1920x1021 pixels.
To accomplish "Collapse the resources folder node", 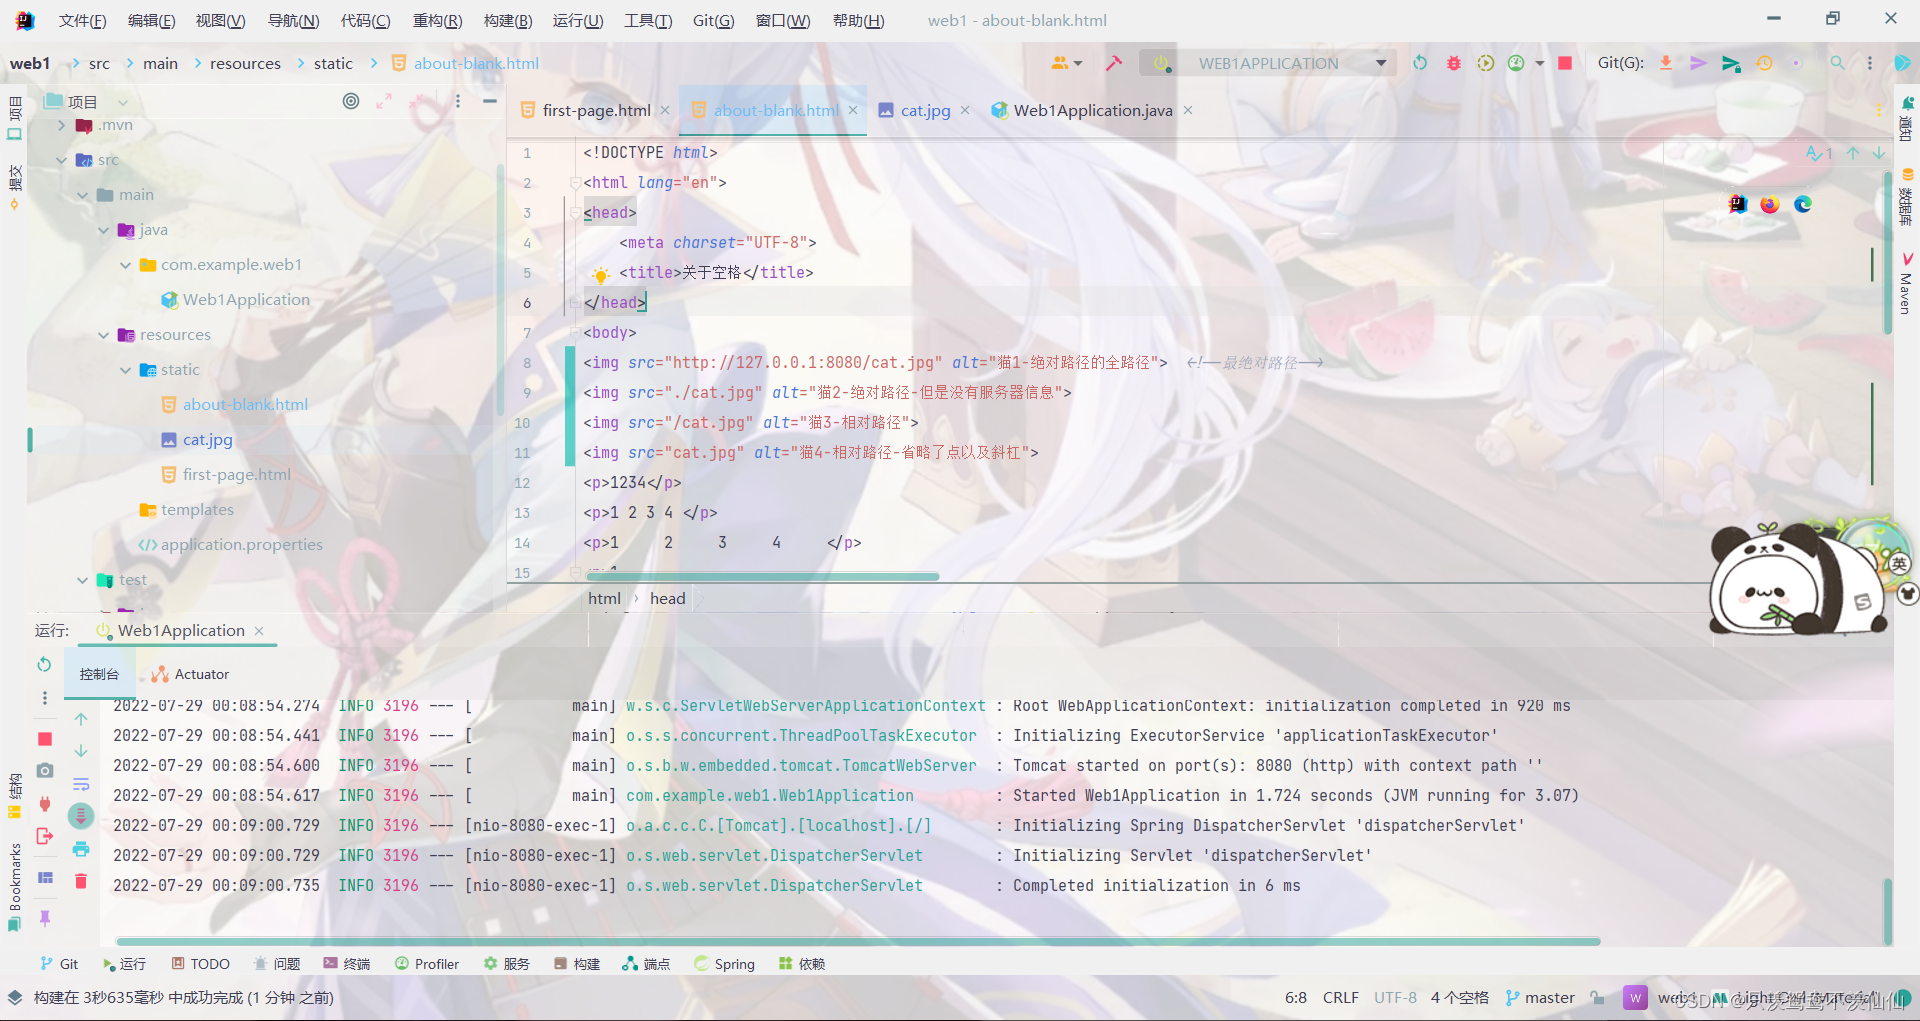I will pyautogui.click(x=104, y=335).
